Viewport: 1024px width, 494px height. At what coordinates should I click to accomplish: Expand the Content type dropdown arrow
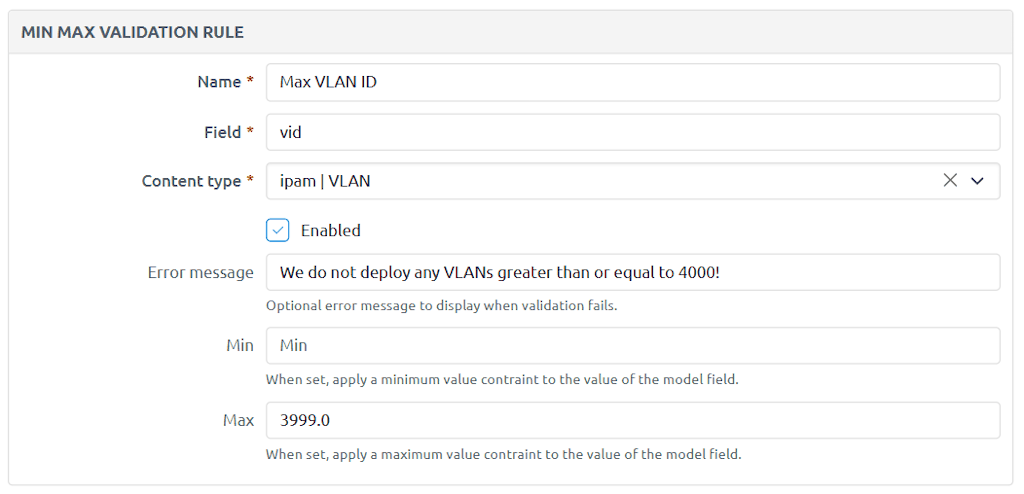(x=978, y=181)
